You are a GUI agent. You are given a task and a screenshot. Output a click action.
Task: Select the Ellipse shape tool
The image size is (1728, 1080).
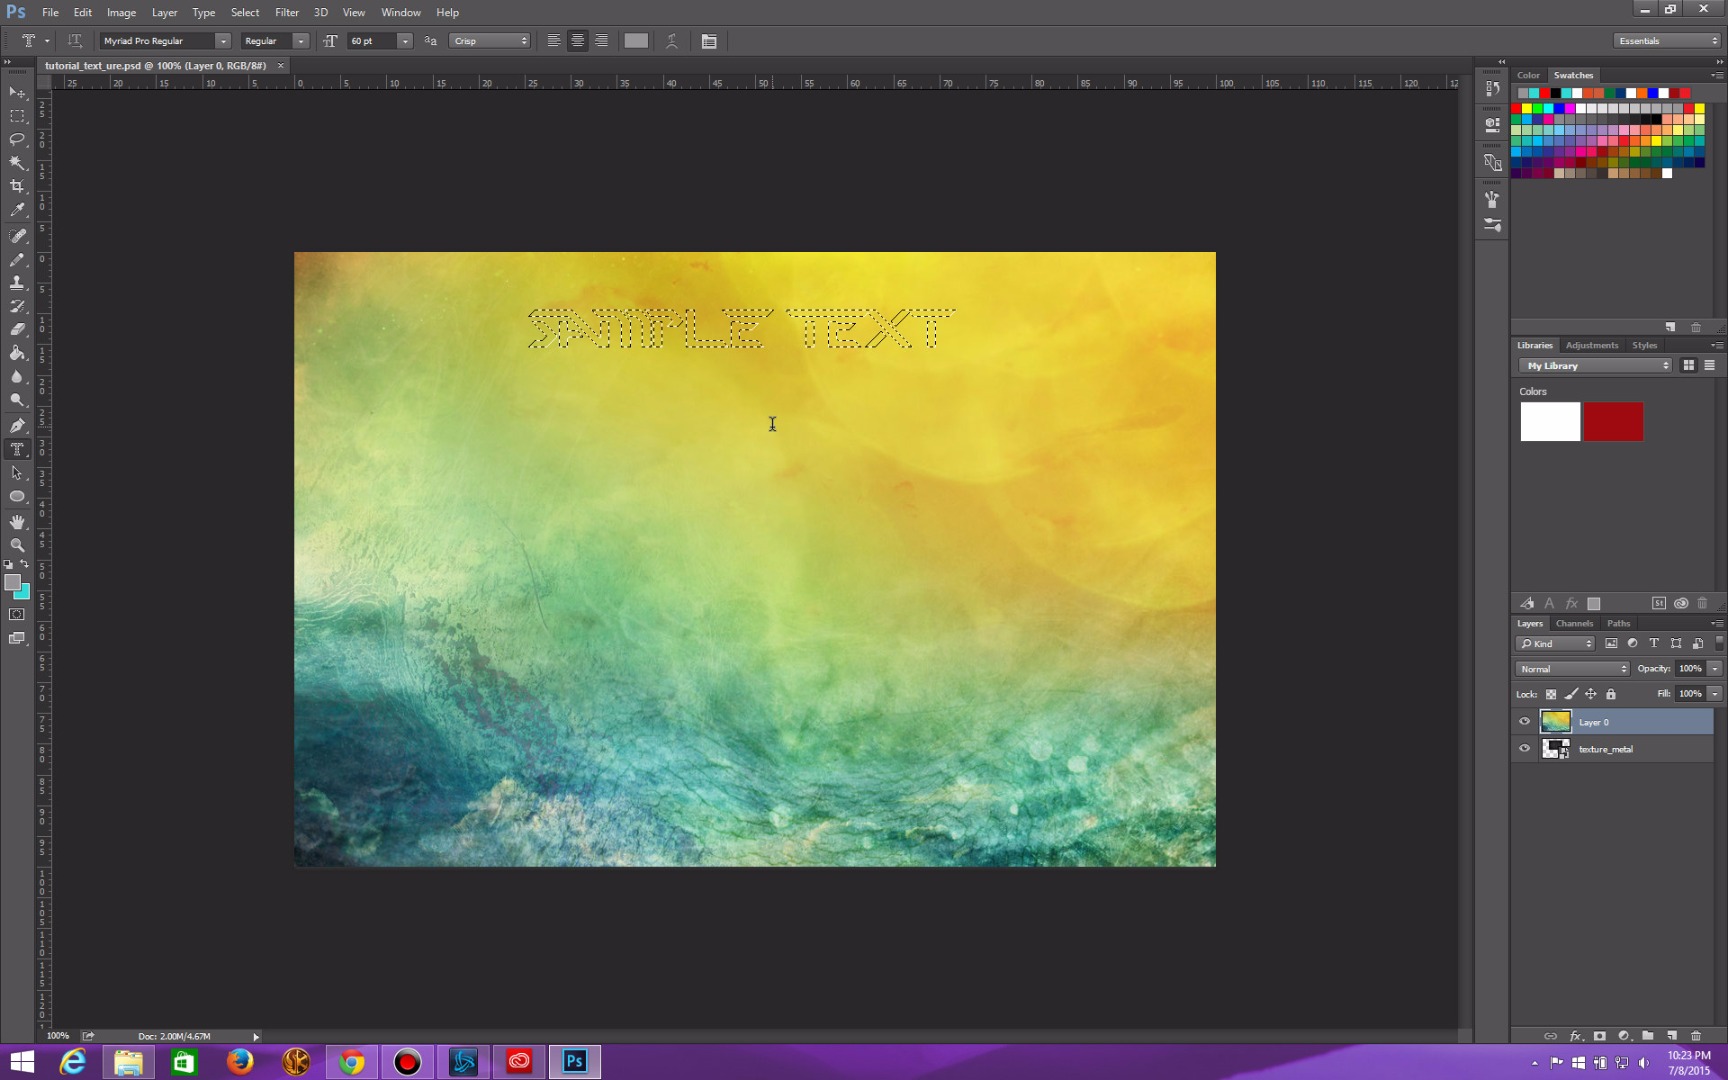coord(17,496)
